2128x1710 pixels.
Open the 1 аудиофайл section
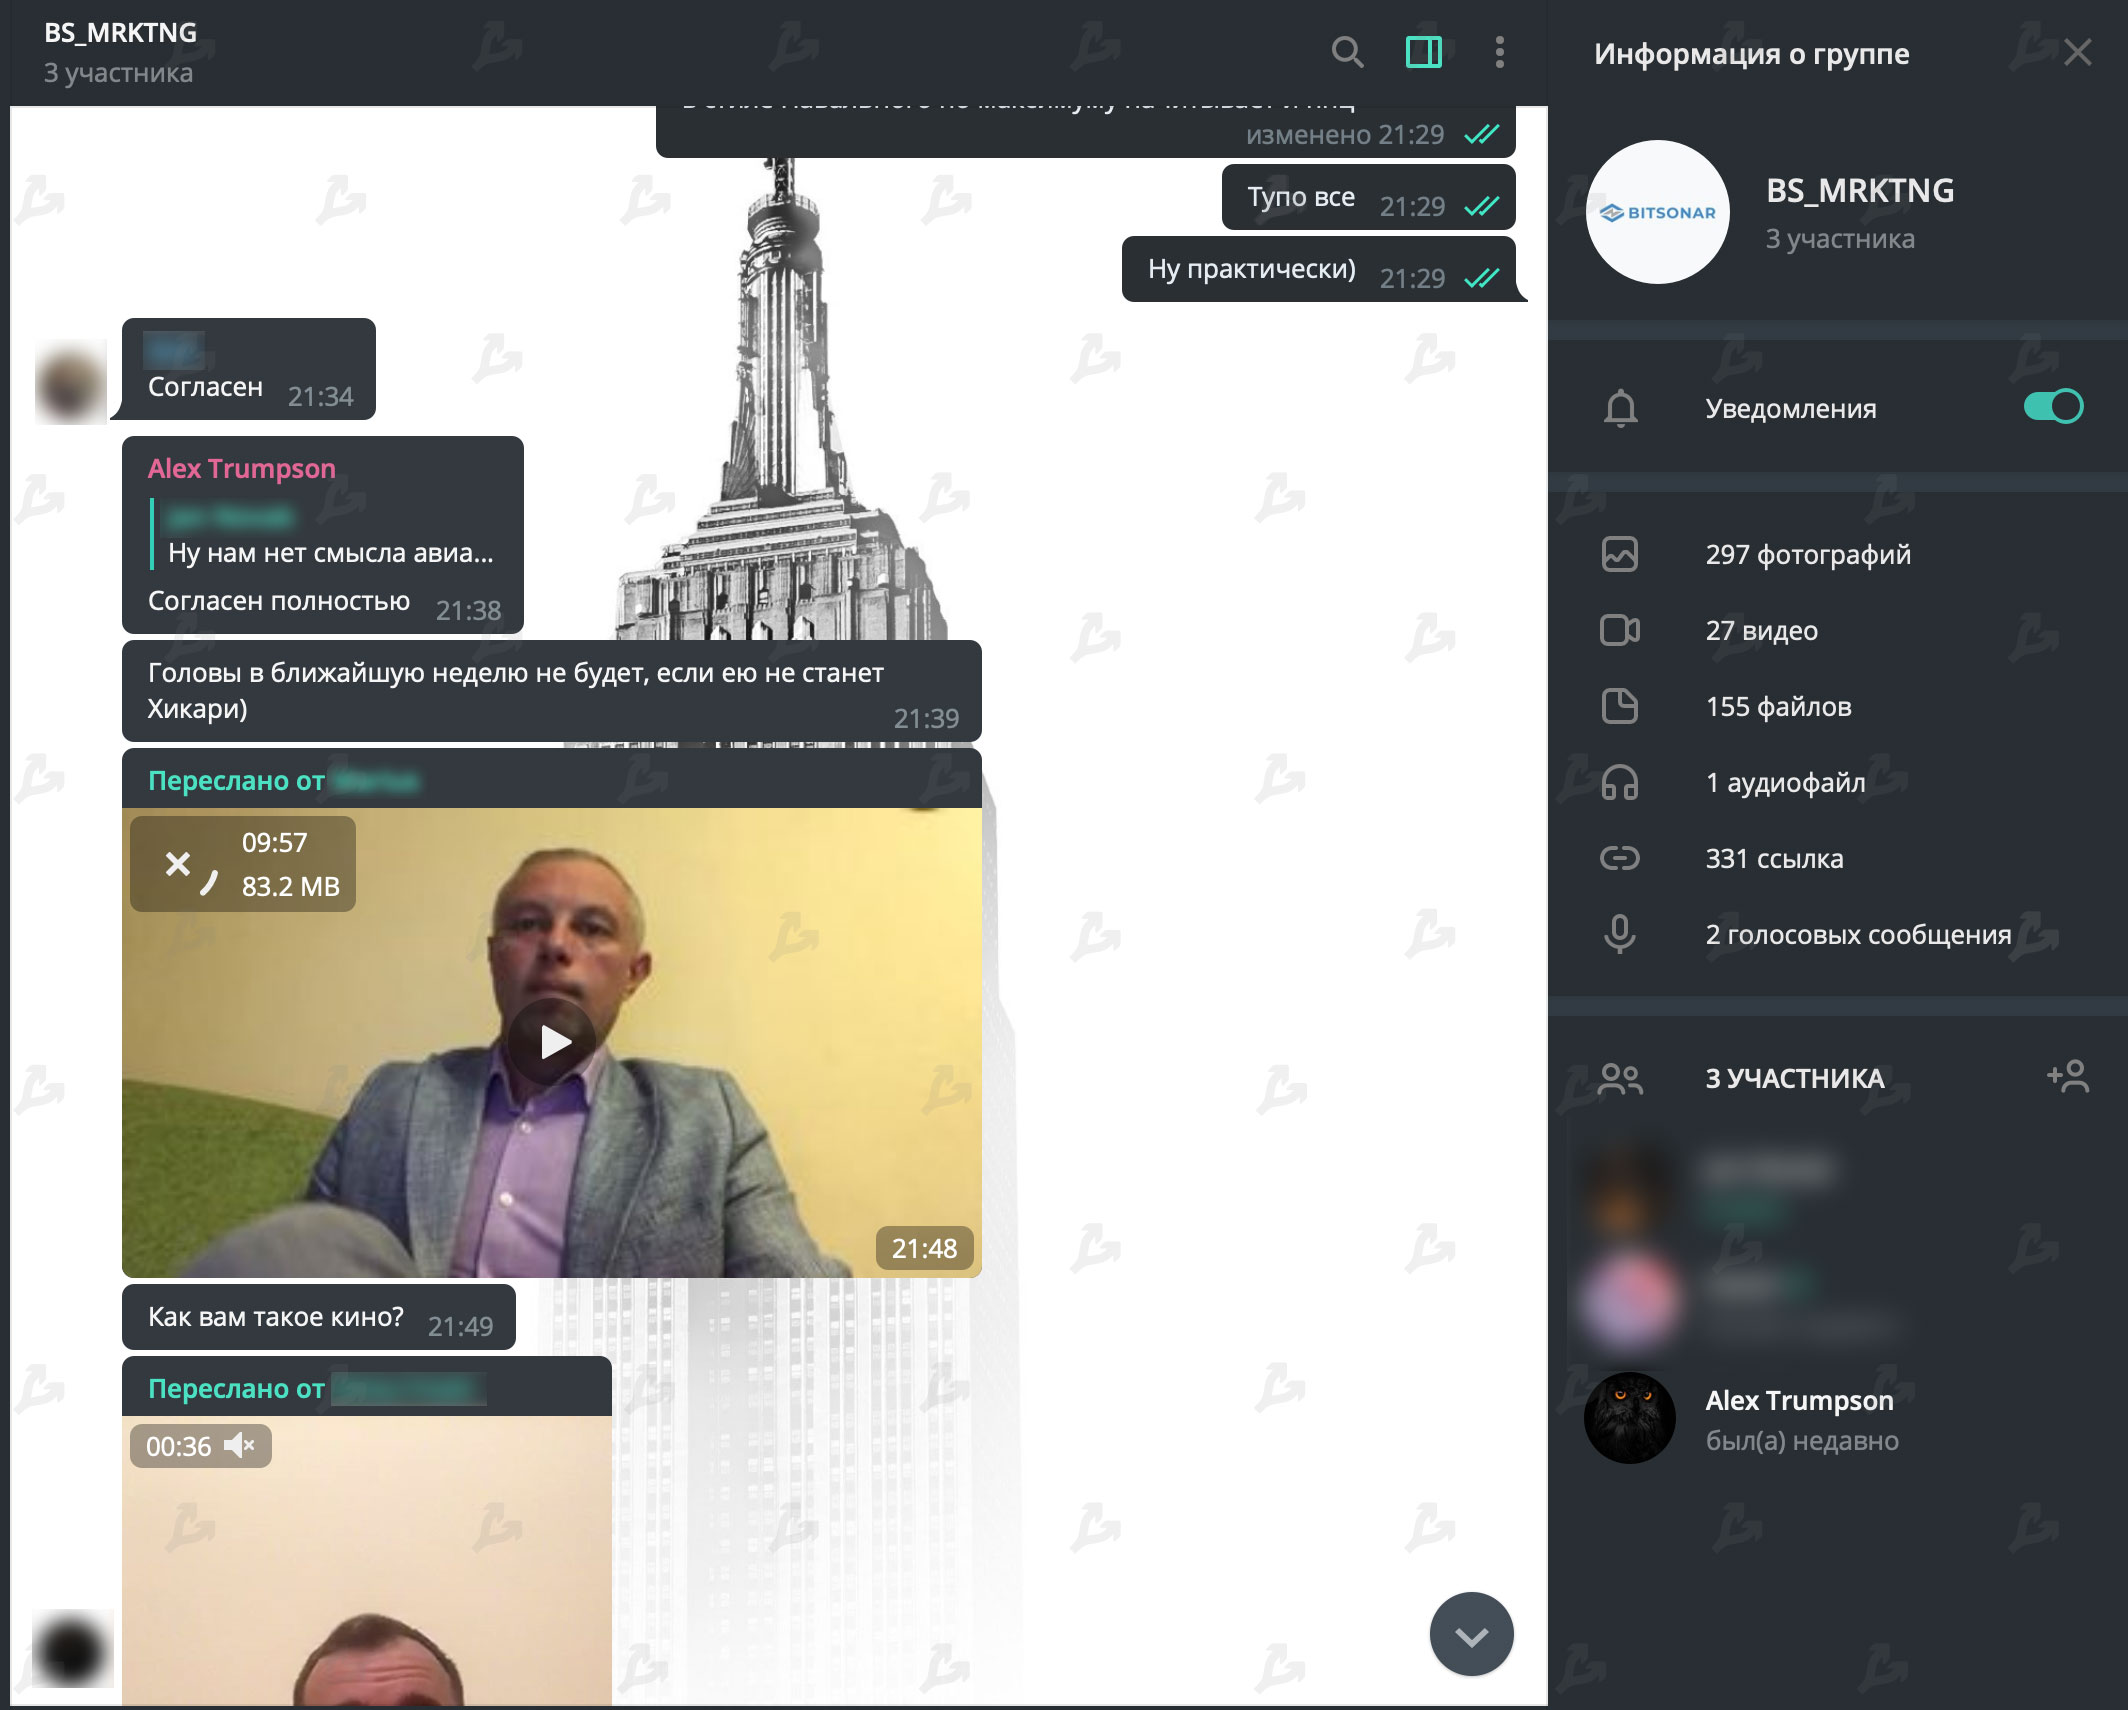pyautogui.click(x=1785, y=782)
